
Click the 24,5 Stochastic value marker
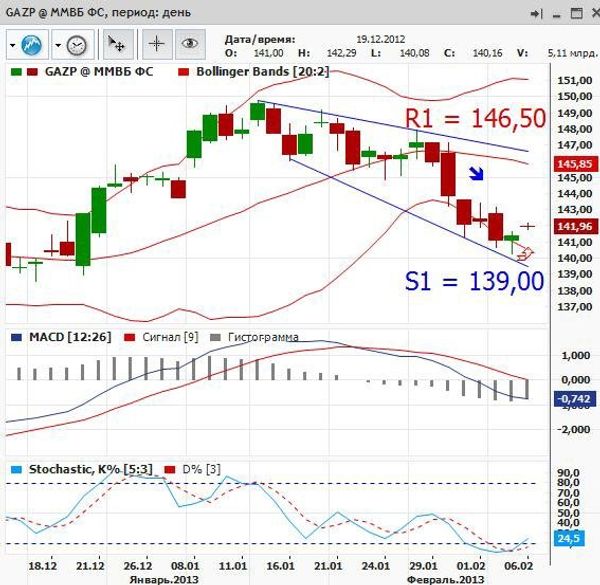pos(569,538)
